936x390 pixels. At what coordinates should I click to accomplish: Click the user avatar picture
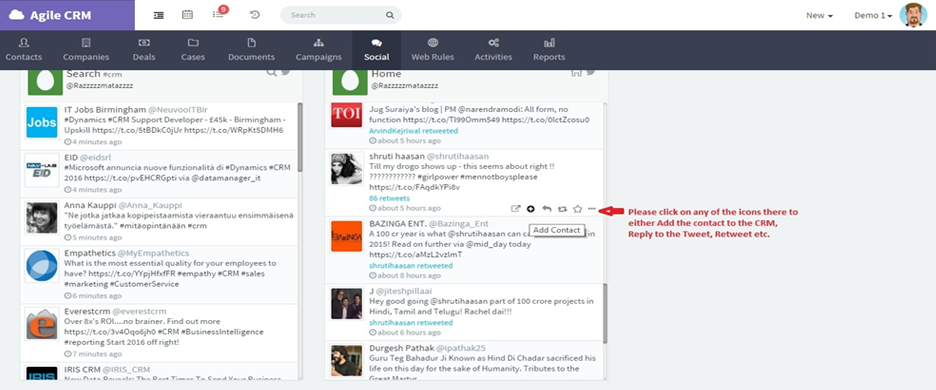pyautogui.click(x=913, y=15)
